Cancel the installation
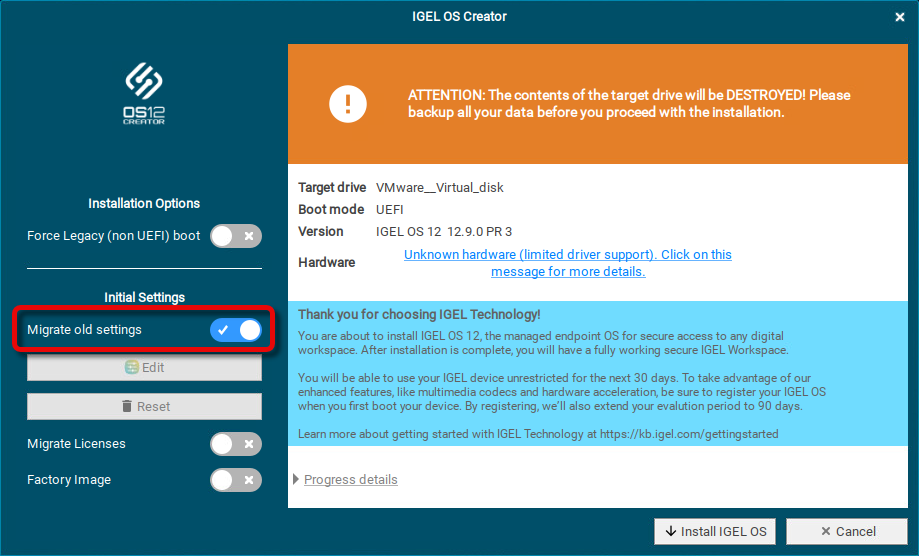This screenshot has height=556, width=919. (x=847, y=531)
